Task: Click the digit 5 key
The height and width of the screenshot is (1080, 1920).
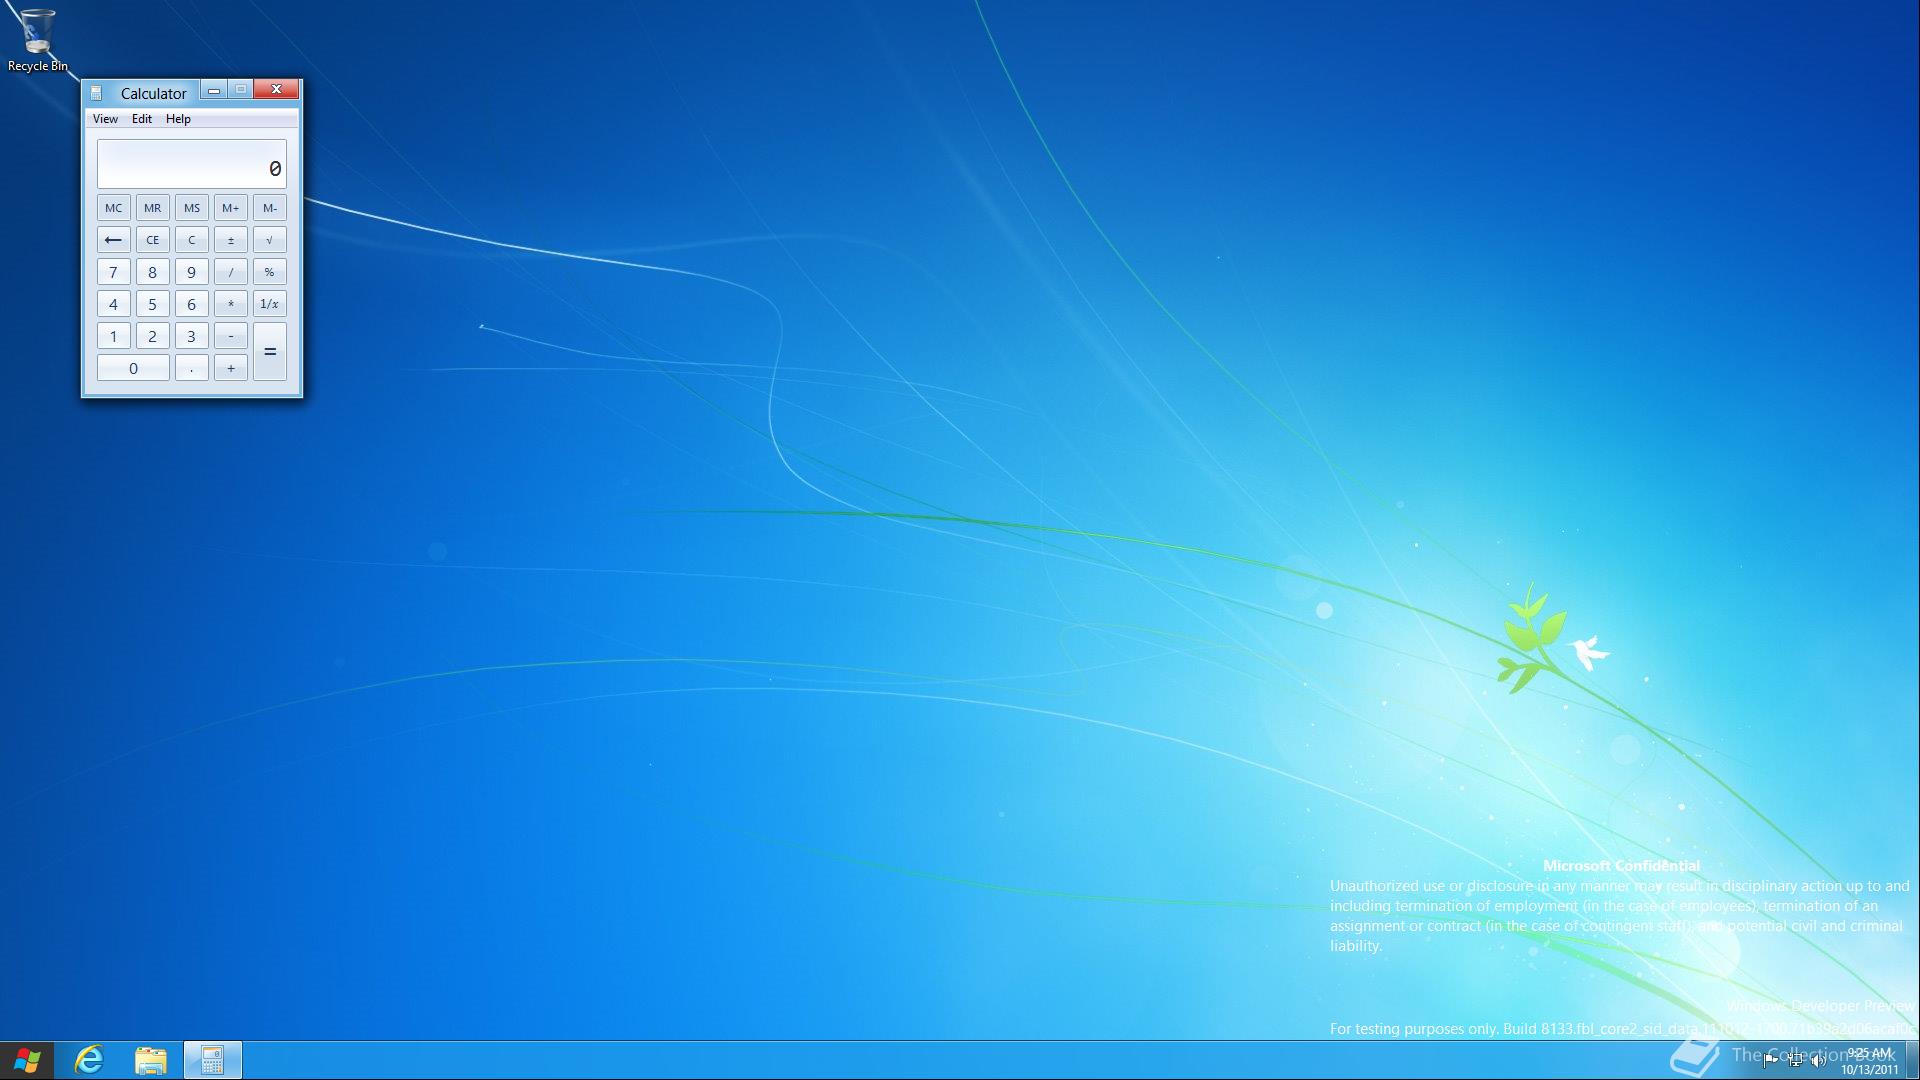Action: click(153, 304)
